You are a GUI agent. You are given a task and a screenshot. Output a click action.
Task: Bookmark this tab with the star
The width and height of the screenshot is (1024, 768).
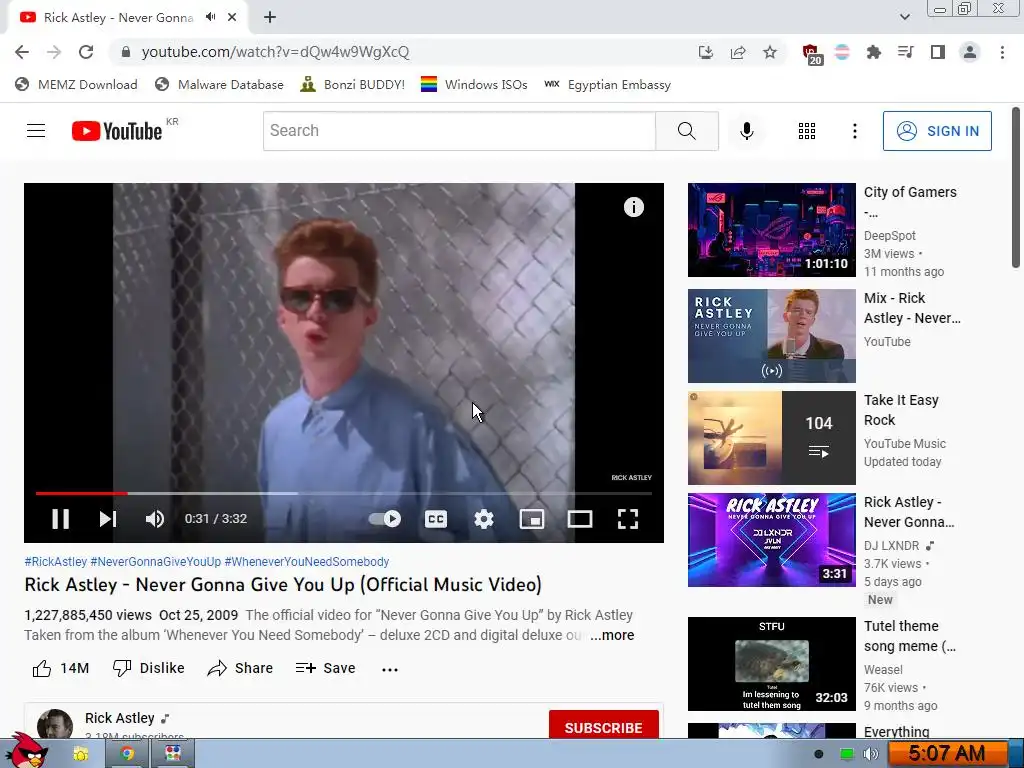pyautogui.click(x=770, y=52)
